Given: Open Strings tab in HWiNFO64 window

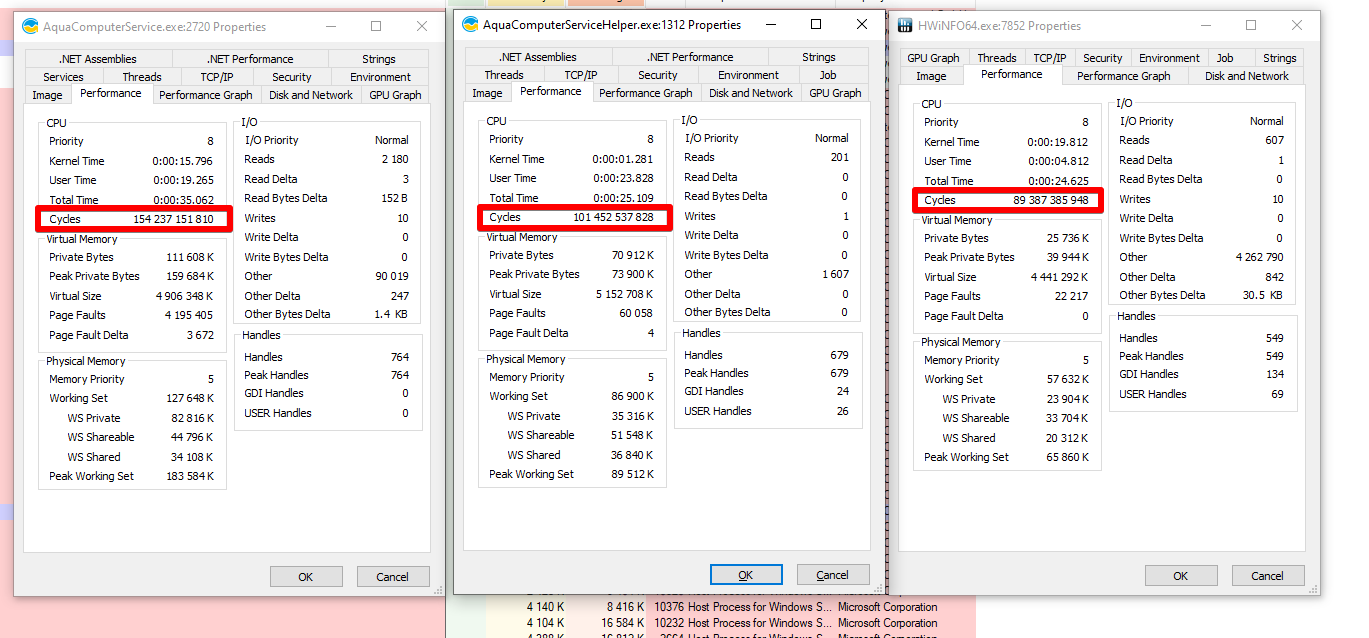Looking at the screenshot, I should pos(1279,58).
